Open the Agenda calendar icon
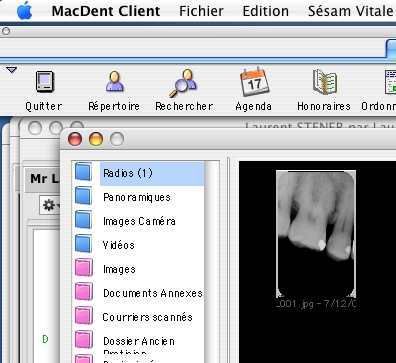The image size is (396, 363). (x=254, y=81)
